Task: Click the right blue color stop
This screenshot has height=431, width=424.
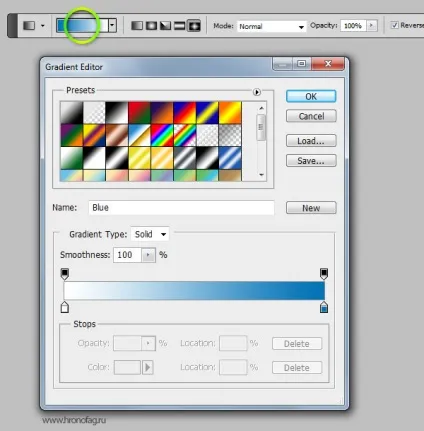Action: 324,307
